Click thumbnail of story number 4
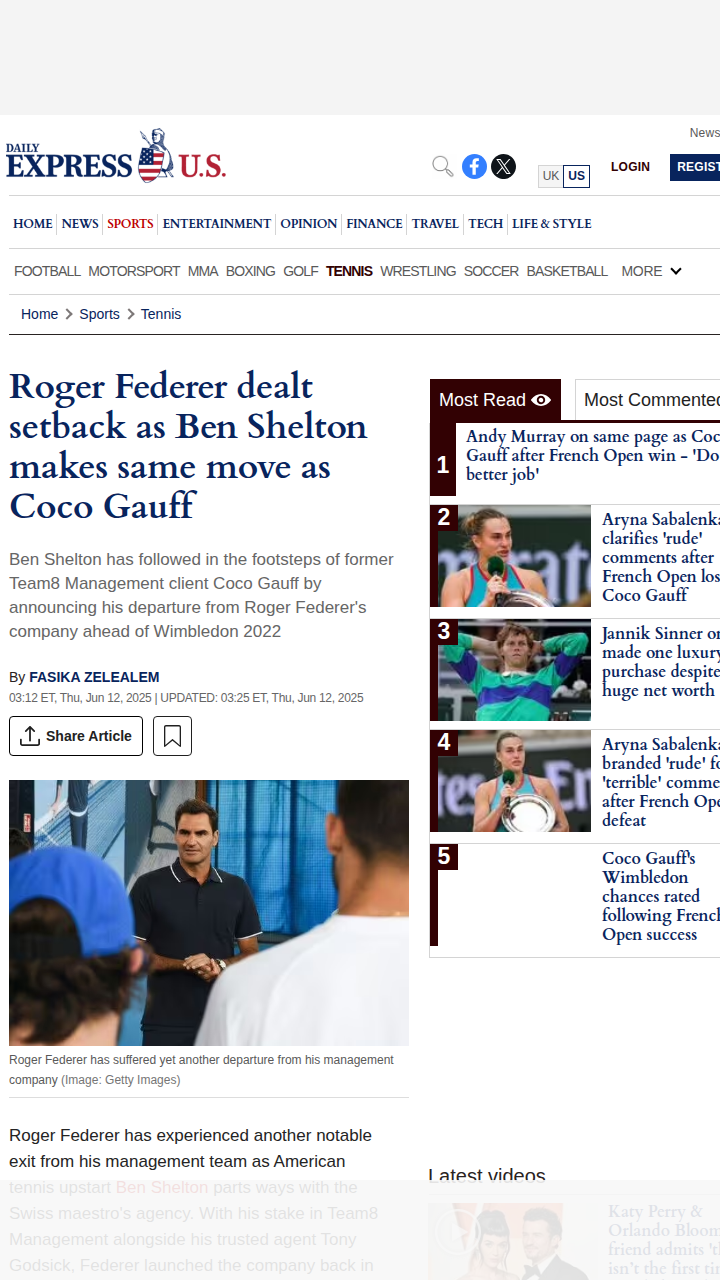Image resolution: width=720 pixels, height=1280 pixels. pyautogui.click(x=514, y=781)
